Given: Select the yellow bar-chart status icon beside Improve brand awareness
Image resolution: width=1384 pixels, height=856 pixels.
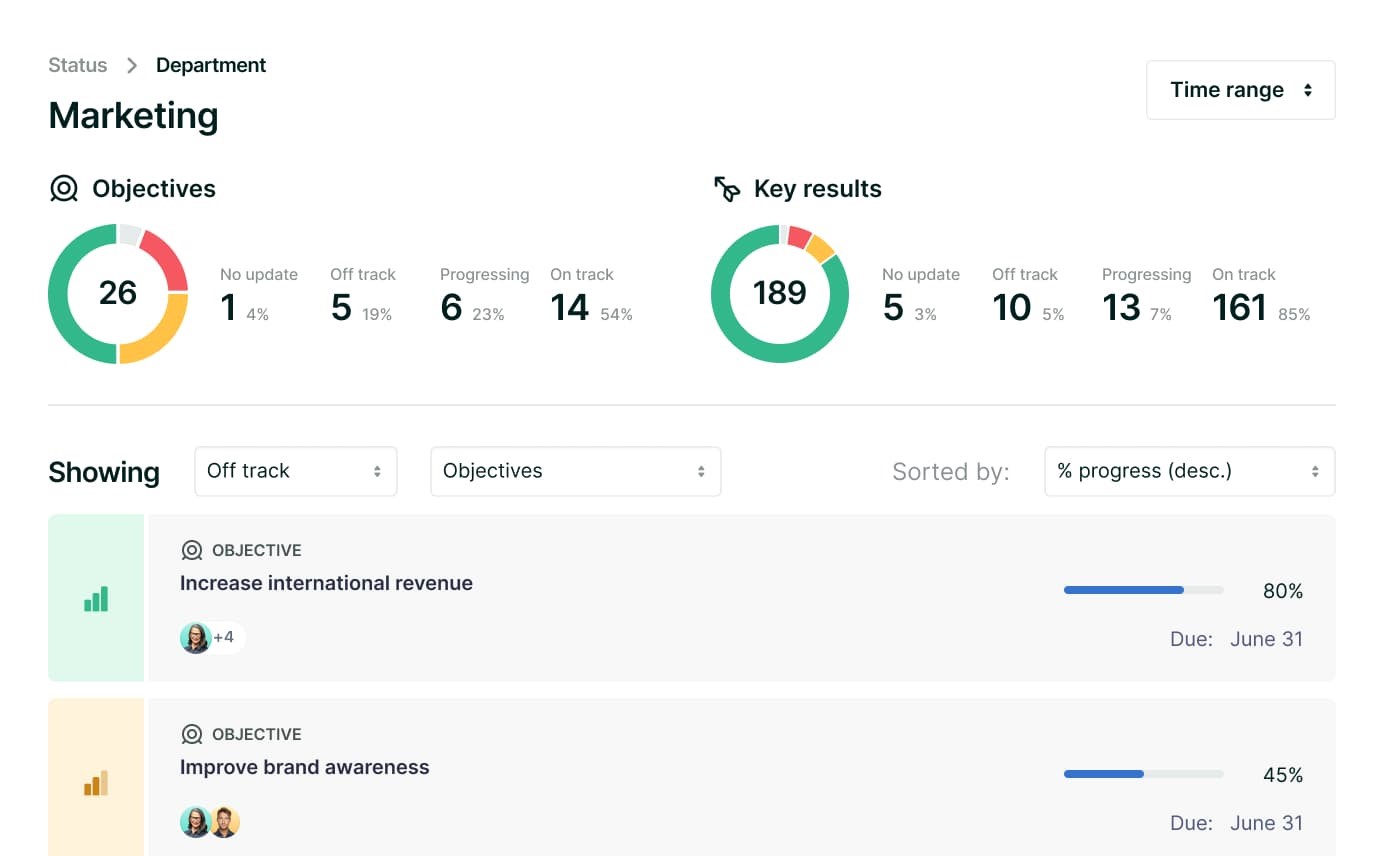Looking at the screenshot, I should tap(95, 781).
